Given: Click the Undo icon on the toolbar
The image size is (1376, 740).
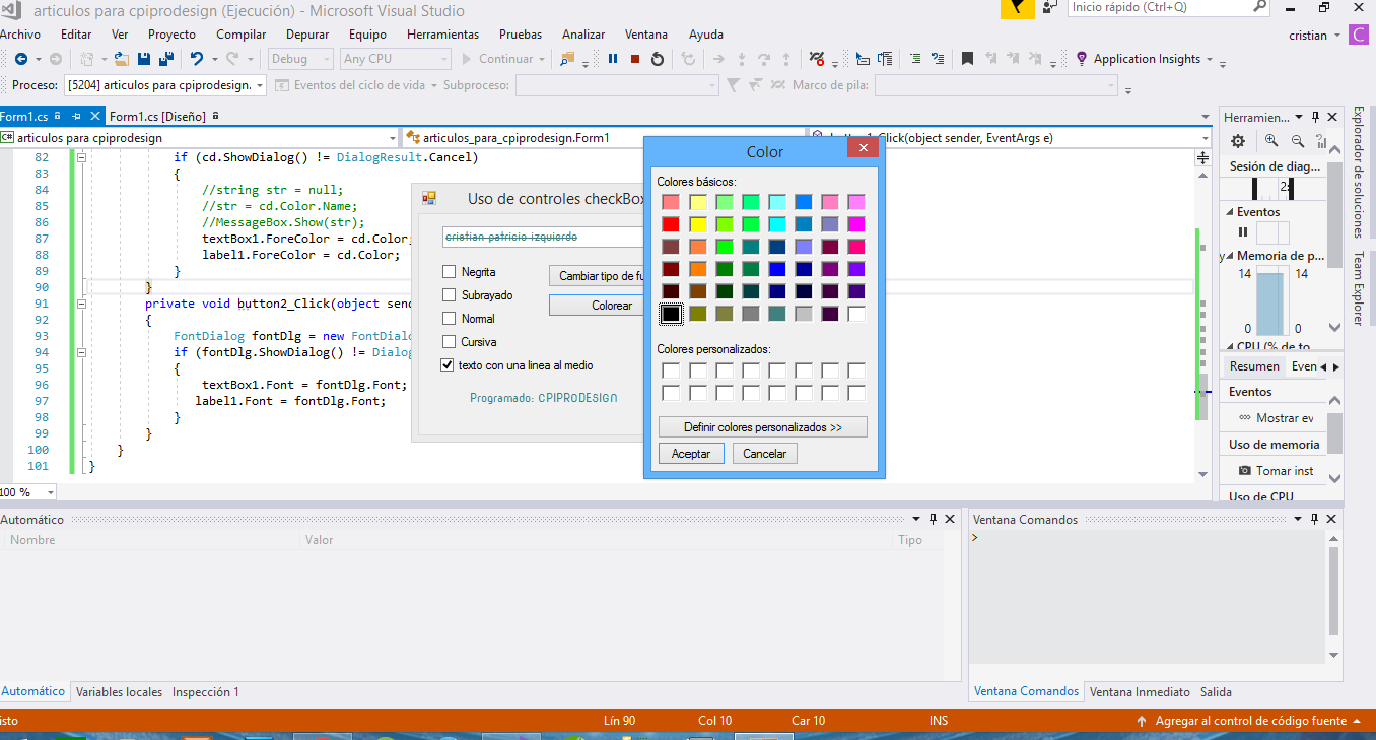Looking at the screenshot, I should [x=198, y=58].
